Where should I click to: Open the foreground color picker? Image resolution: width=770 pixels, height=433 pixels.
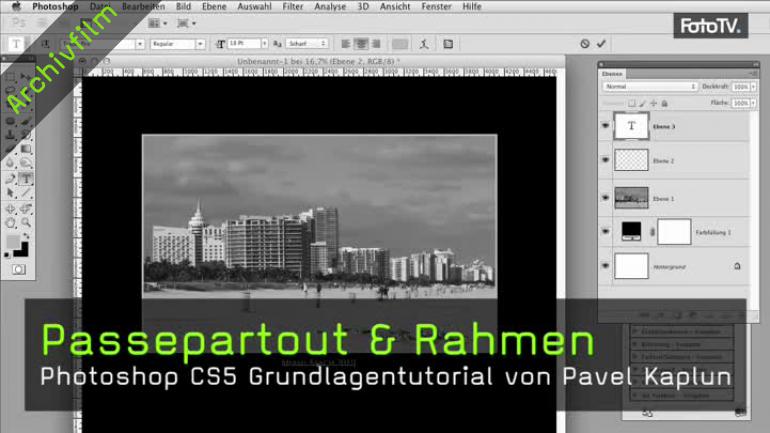click(13, 242)
